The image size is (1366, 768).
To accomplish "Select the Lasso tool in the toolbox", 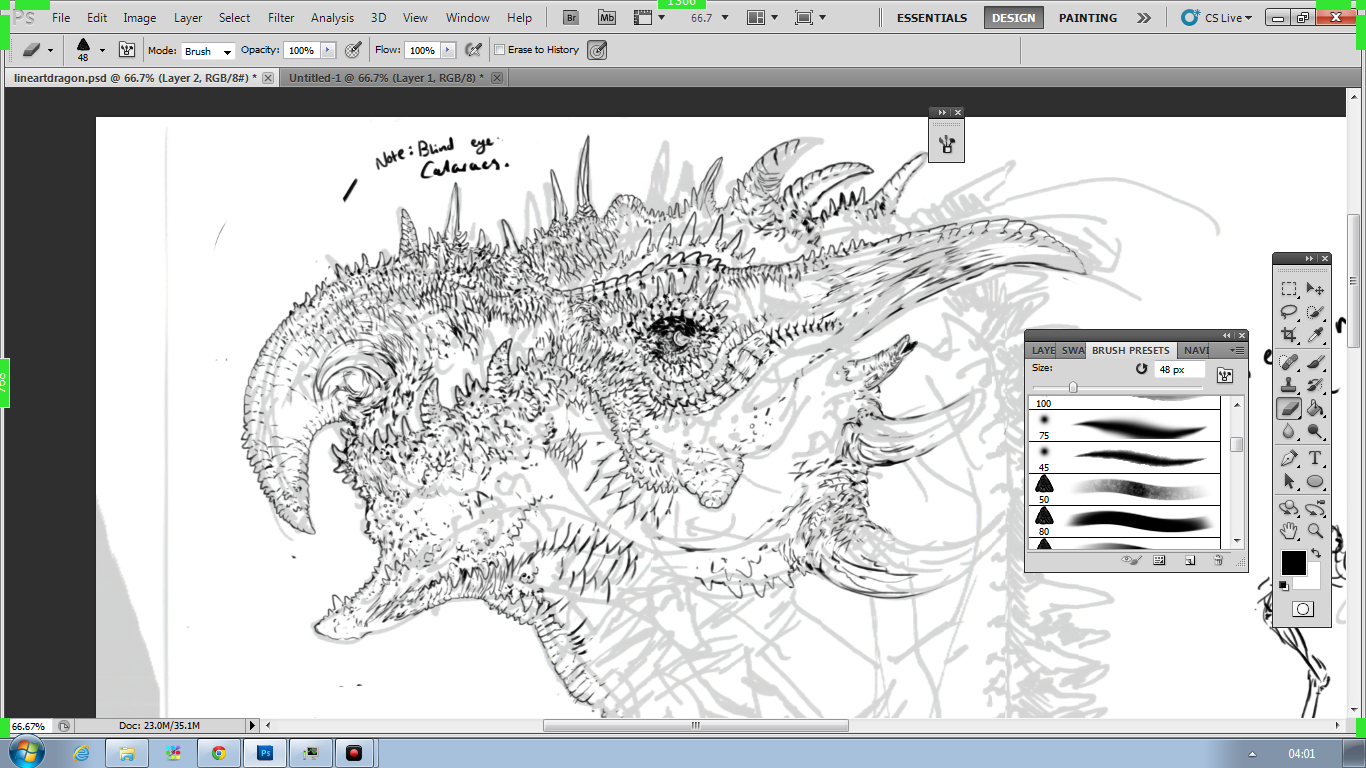I will (1289, 312).
